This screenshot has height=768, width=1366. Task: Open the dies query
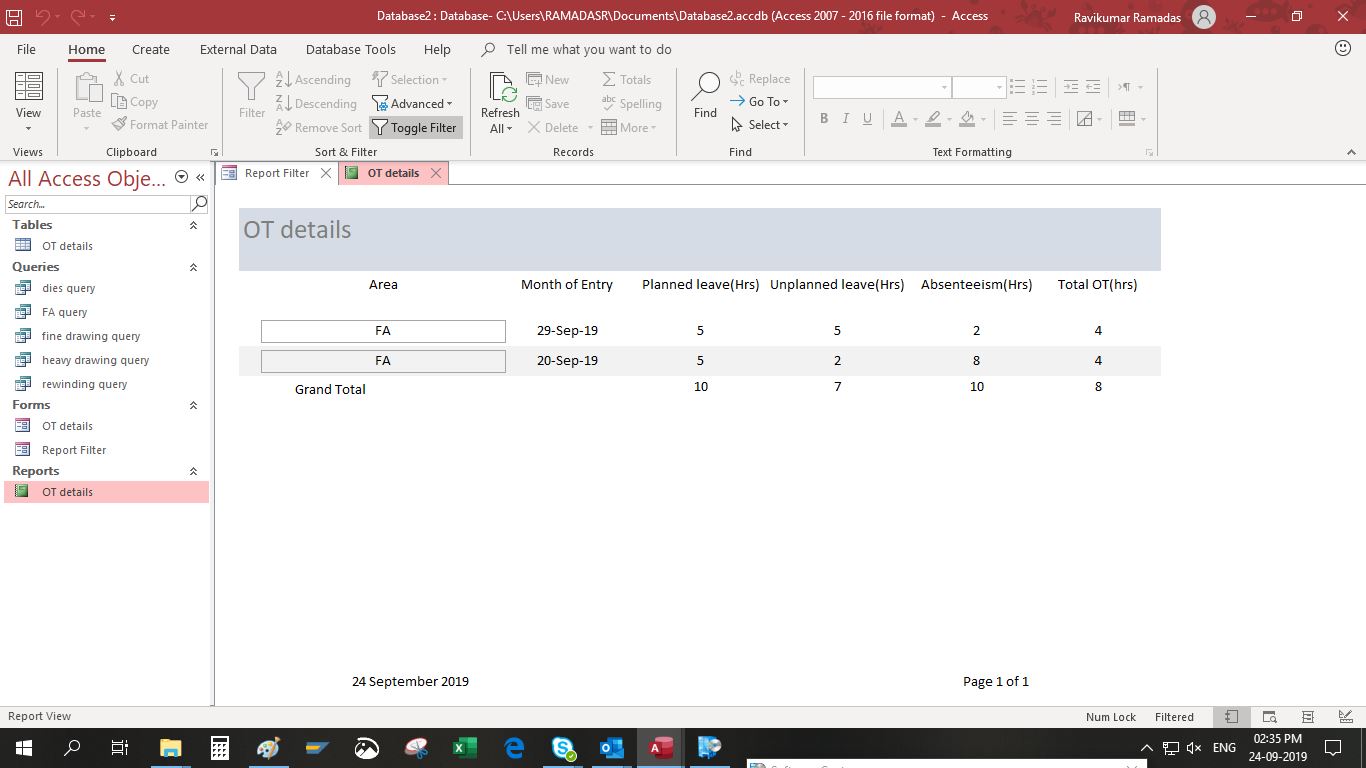tap(69, 288)
